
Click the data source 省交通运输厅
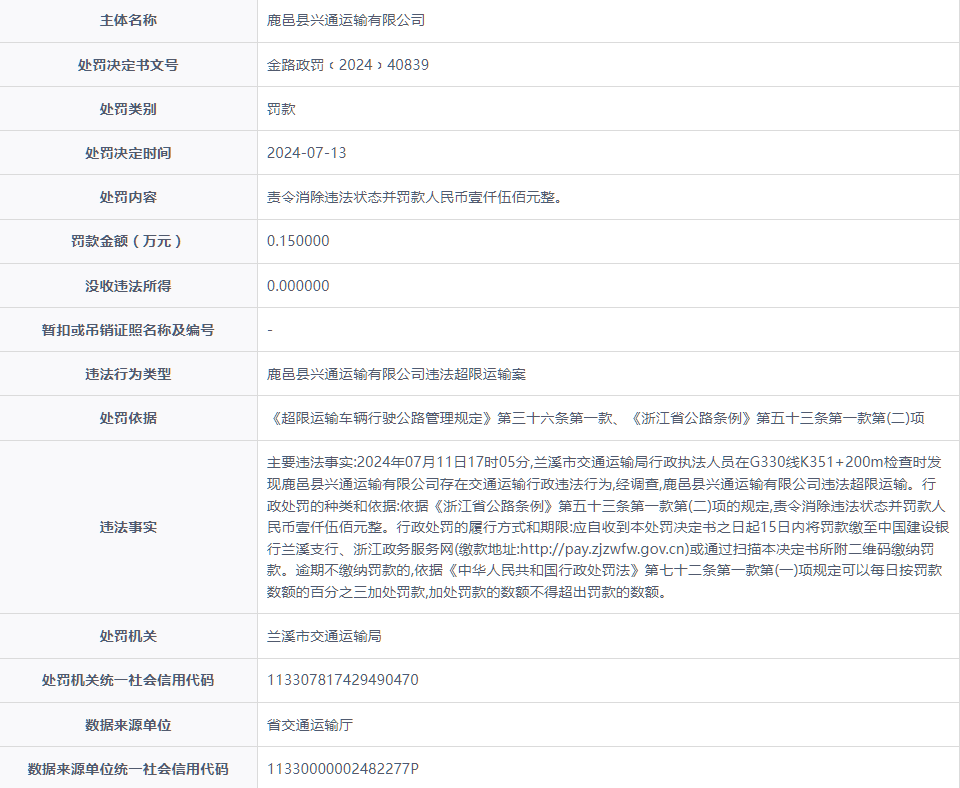(310, 725)
